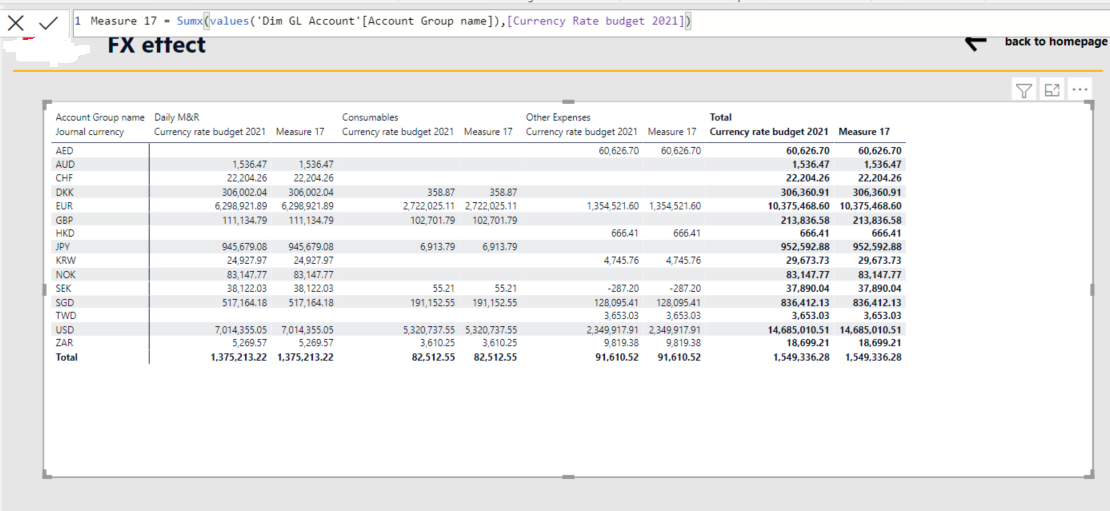1110x511 pixels.
Task: Click the 'Other Expenses' column group header
Action: 558,117
